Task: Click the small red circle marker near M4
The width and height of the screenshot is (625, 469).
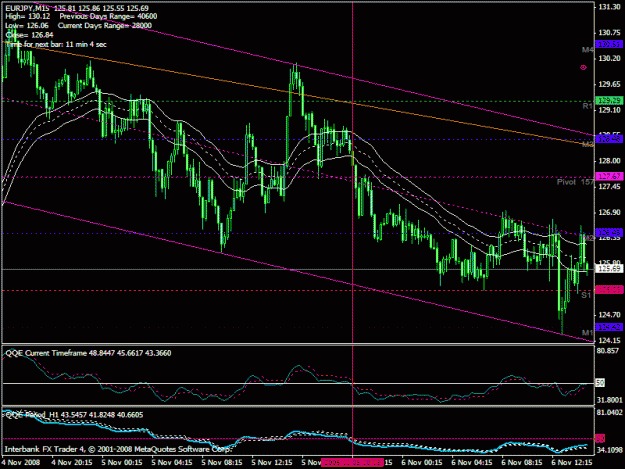Action: click(x=583, y=67)
